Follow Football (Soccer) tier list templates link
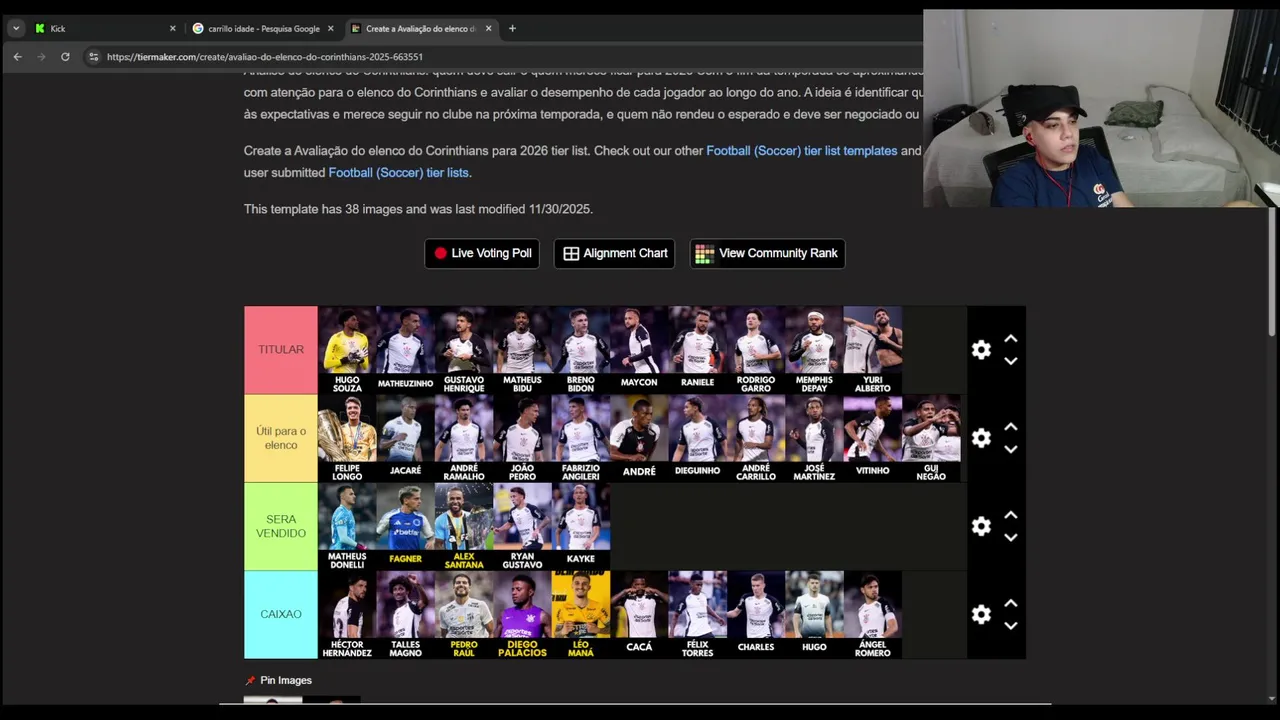This screenshot has height=720, width=1280. tap(802, 151)
